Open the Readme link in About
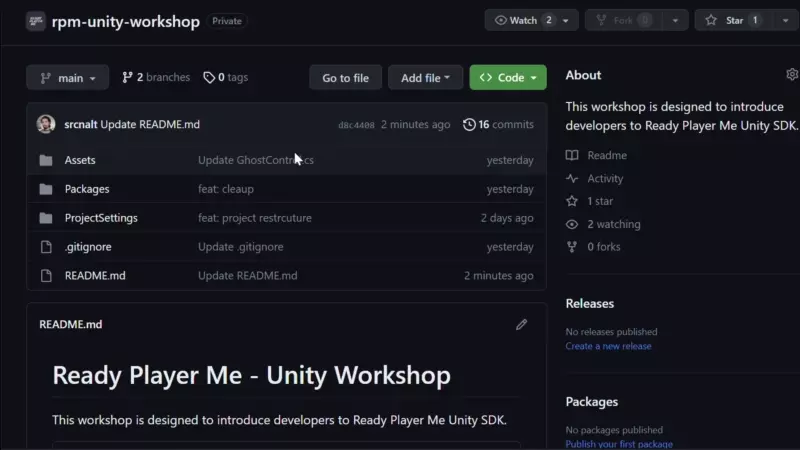This screenshot has width=800, height=450. point(607,155)
